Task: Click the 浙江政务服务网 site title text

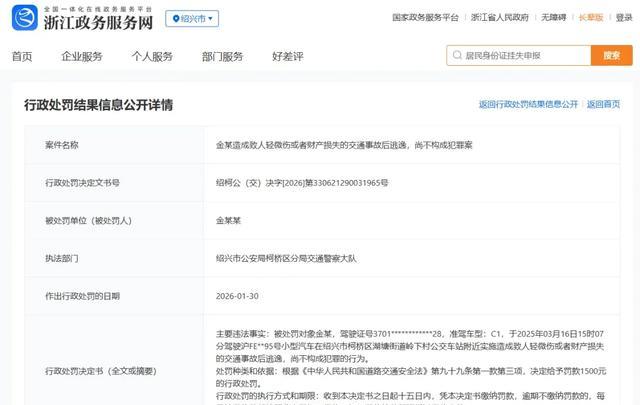Action: [98, 22]
